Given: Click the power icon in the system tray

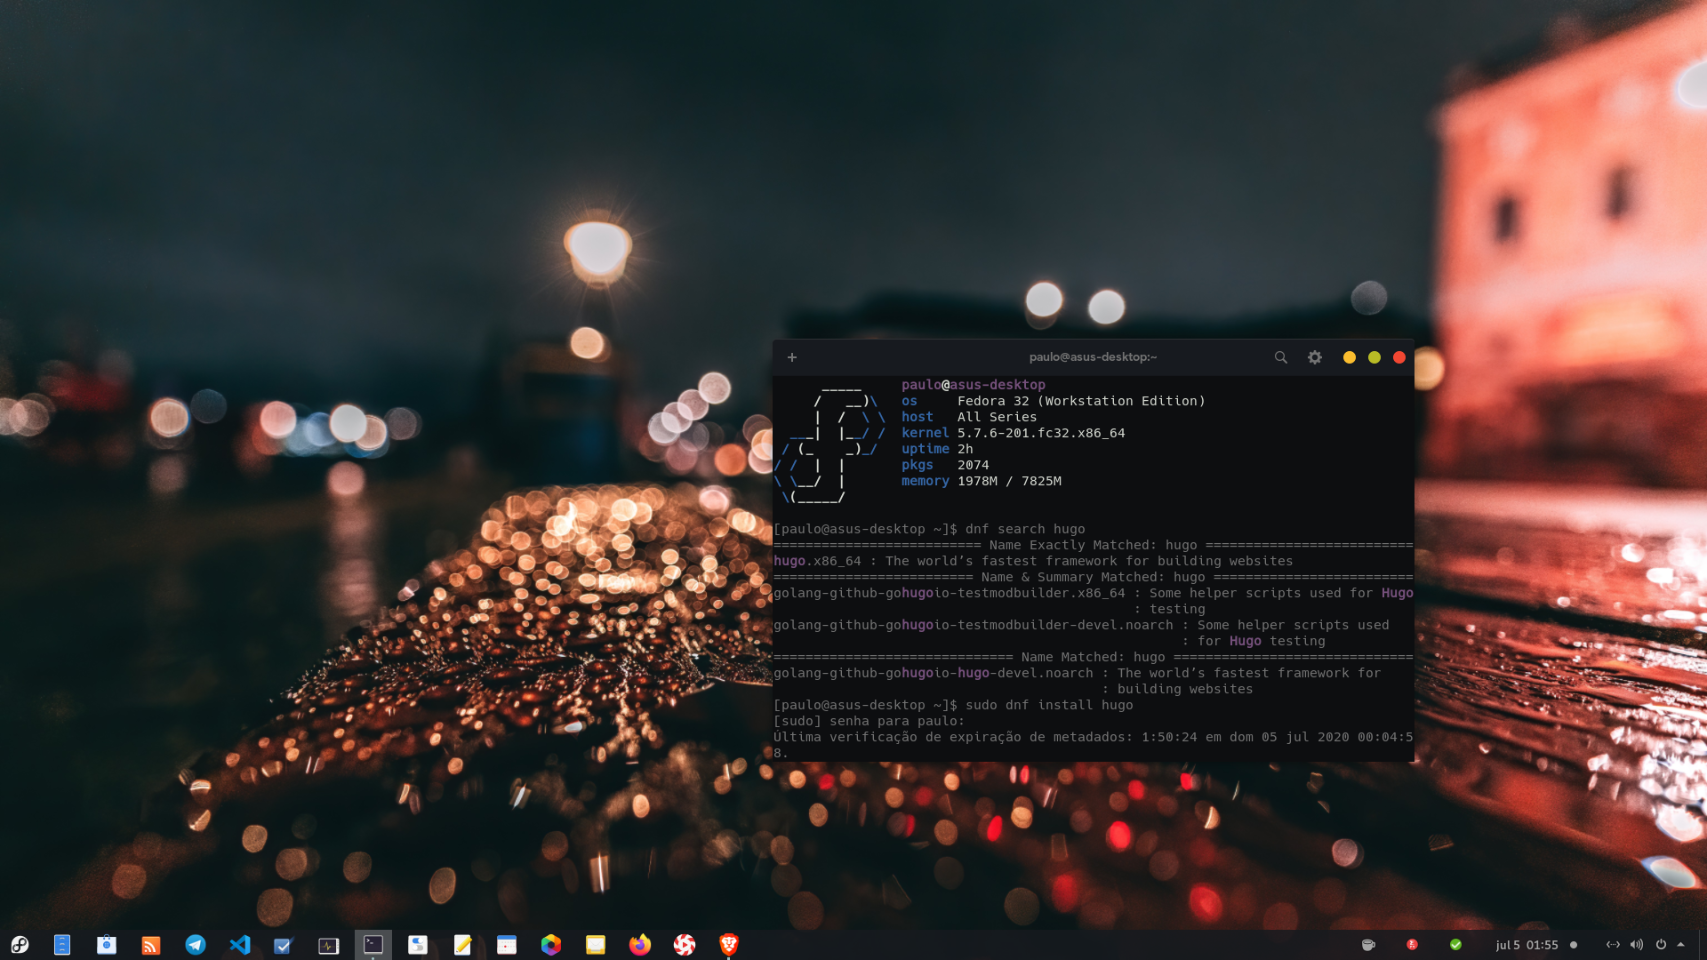Looking at the screenshot, I should 1660,944.
